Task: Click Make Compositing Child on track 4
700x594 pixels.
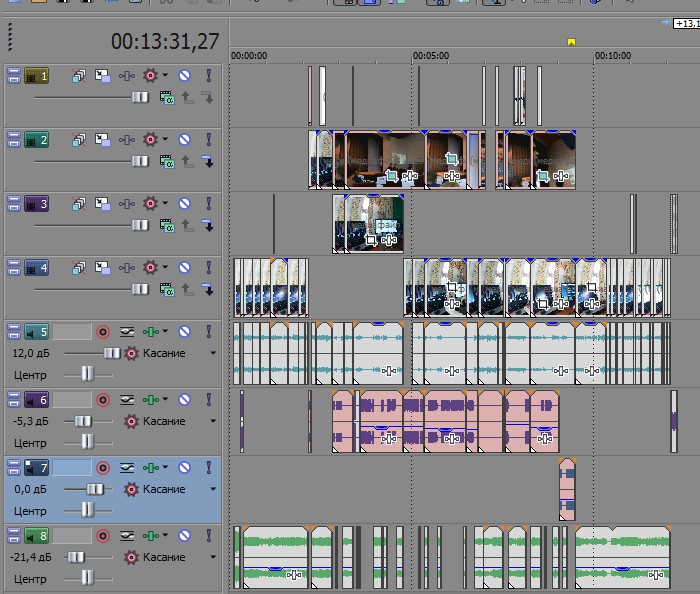Action: pyautogui.click(x=208, y=290)
